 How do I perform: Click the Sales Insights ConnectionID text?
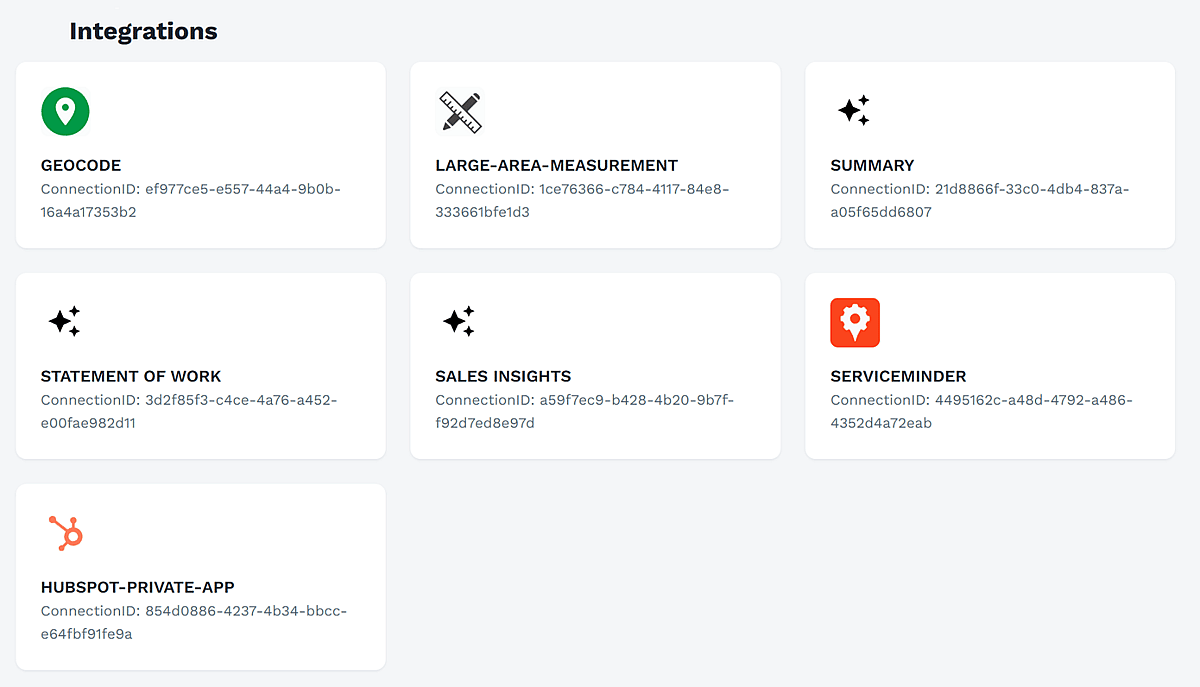[584, 411]
